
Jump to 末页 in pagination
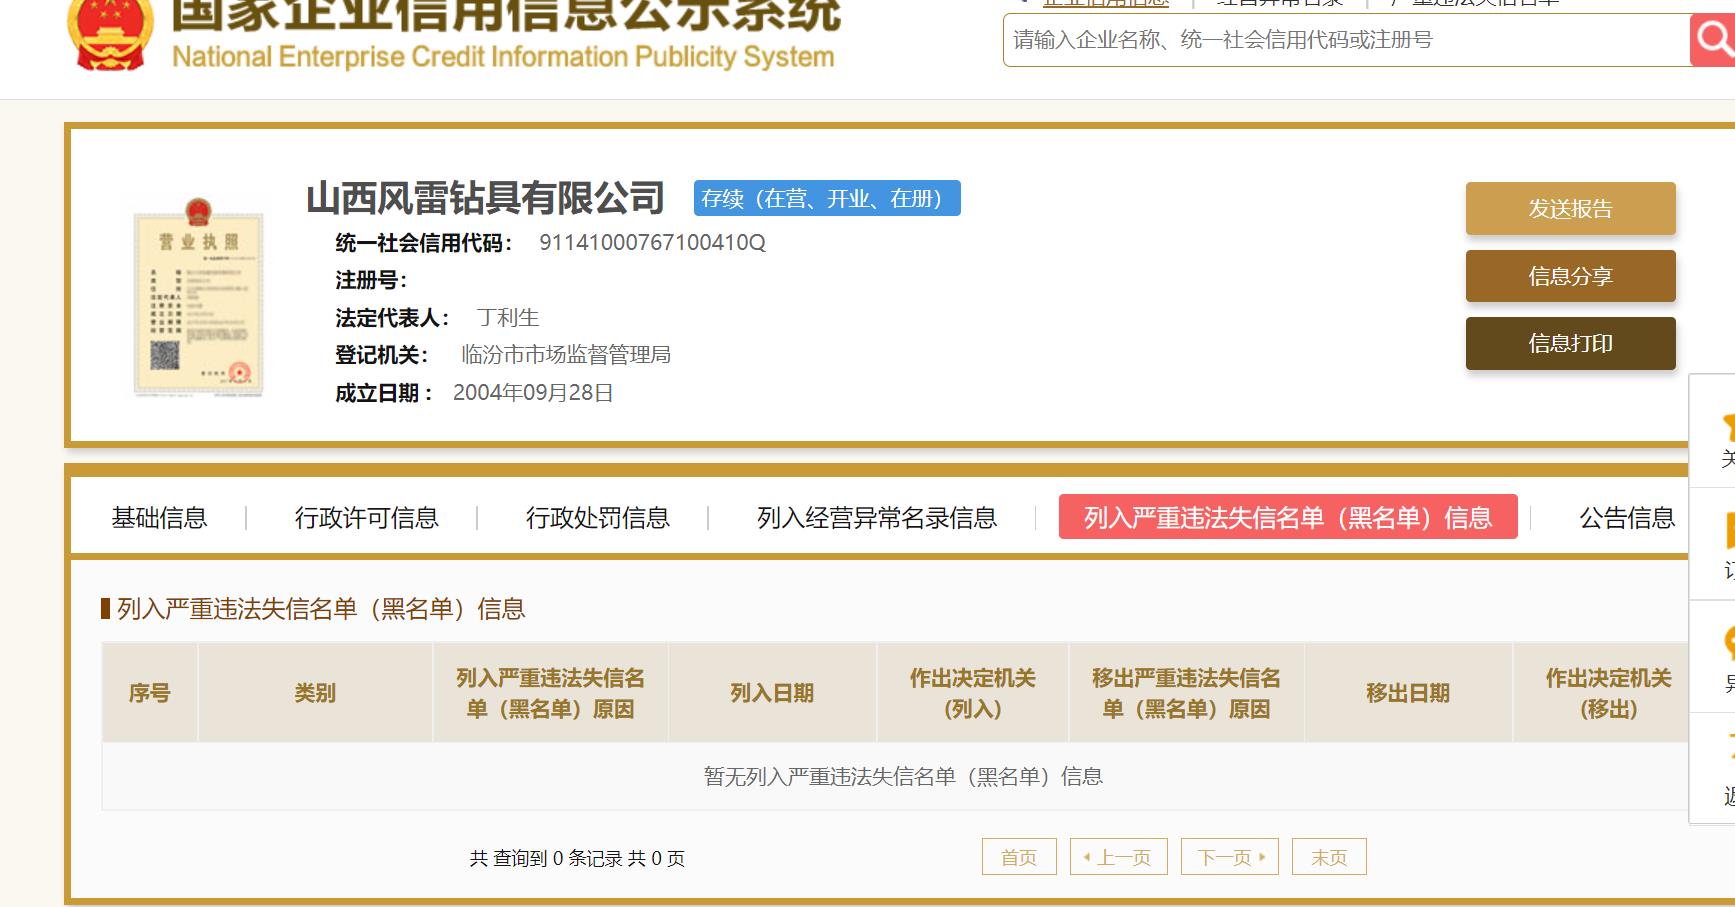click(1329, 857)
